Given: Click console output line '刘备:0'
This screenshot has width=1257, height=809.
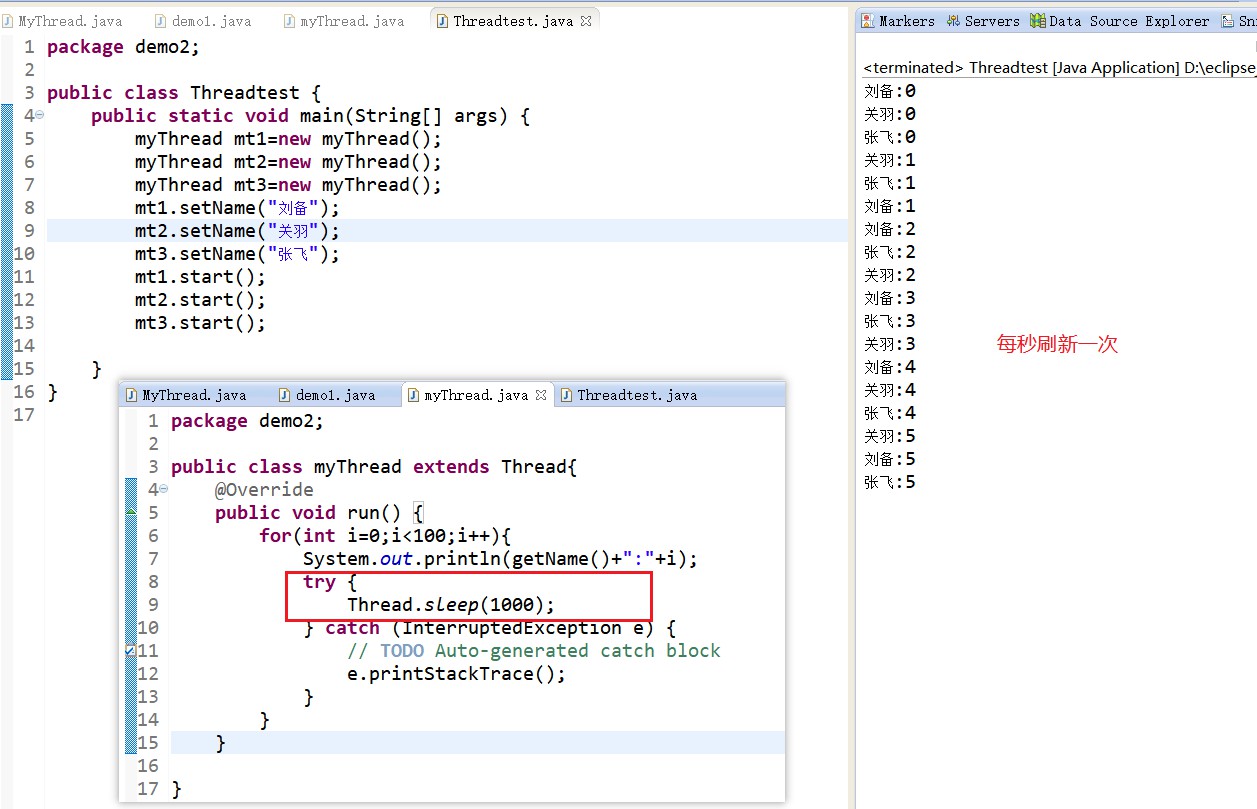Looking at the screenshot, I should (890, 91).
